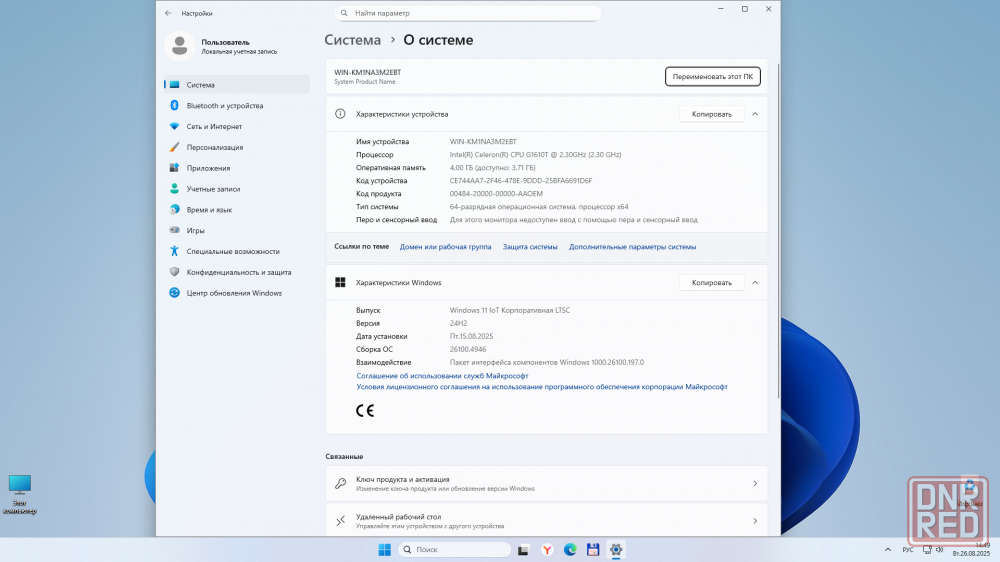Click the Конфиденциальность и защита shield icon
The height and width of the screenshot is (562, 1000).
tap(174, 272)
